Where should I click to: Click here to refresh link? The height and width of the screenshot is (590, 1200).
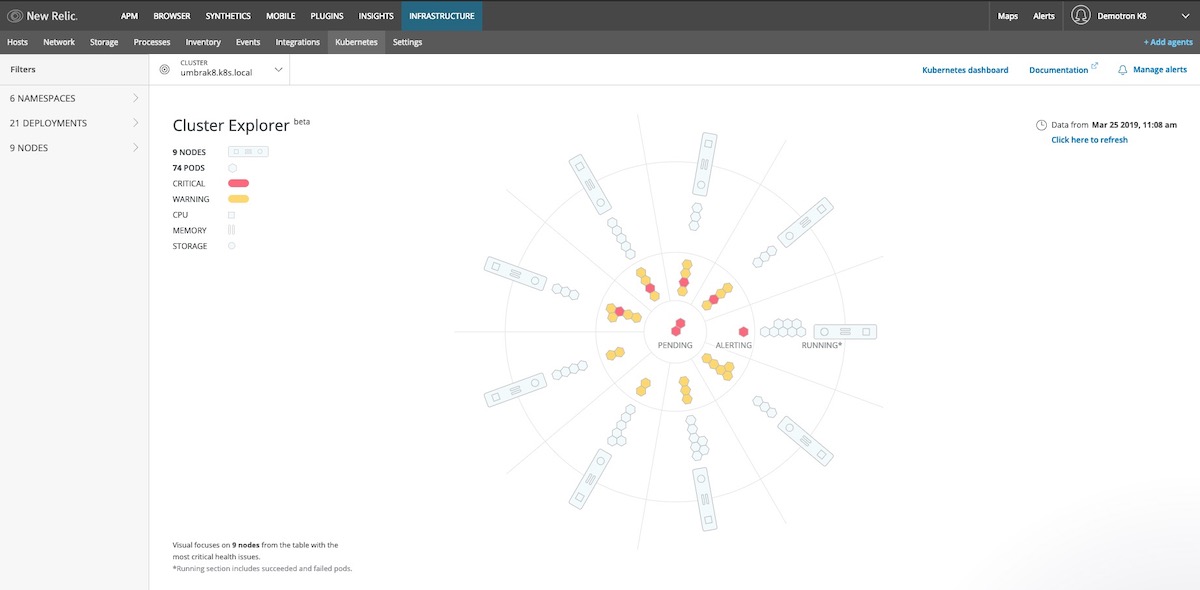point(1089,140)
